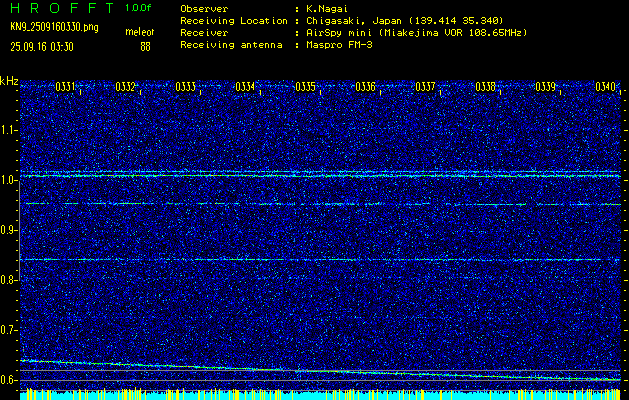Click the Chigasaki, Japan receiving location
The image size is (629, 400).
pos(405,21)
